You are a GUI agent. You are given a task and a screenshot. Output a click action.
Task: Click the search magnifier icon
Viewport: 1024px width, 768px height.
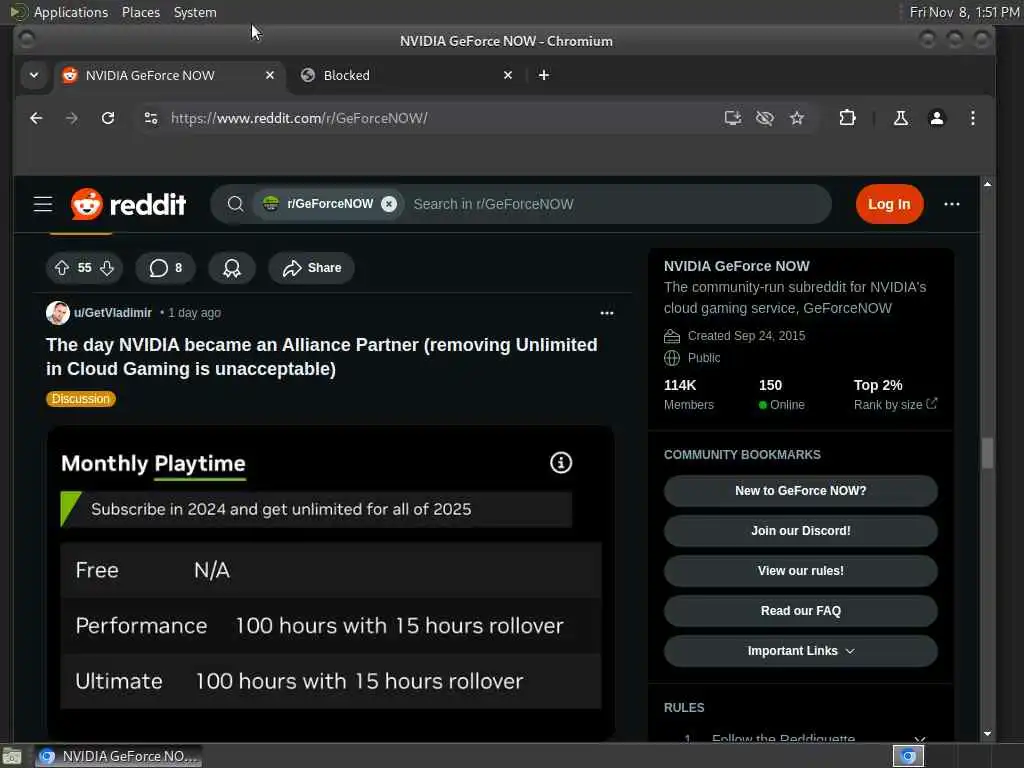click(236, 204)
